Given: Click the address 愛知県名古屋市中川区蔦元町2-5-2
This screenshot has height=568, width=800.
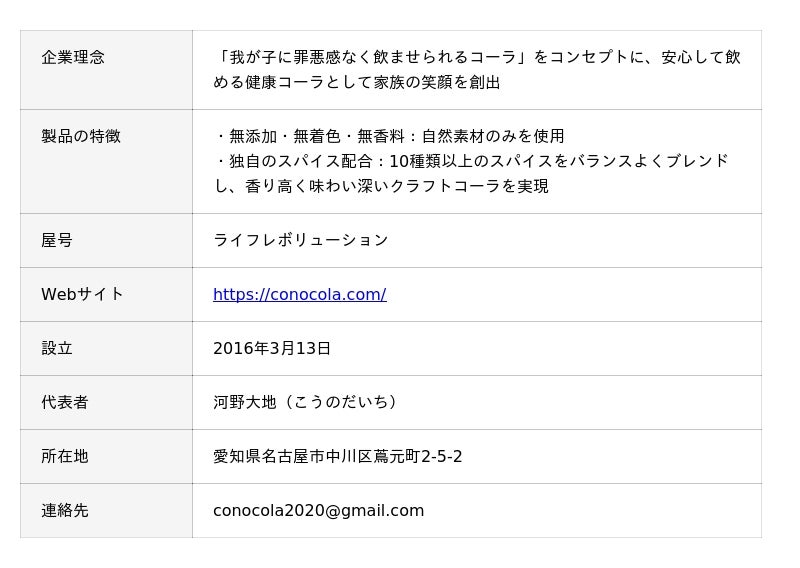Looking at the screenshot, I should [337, 456].
